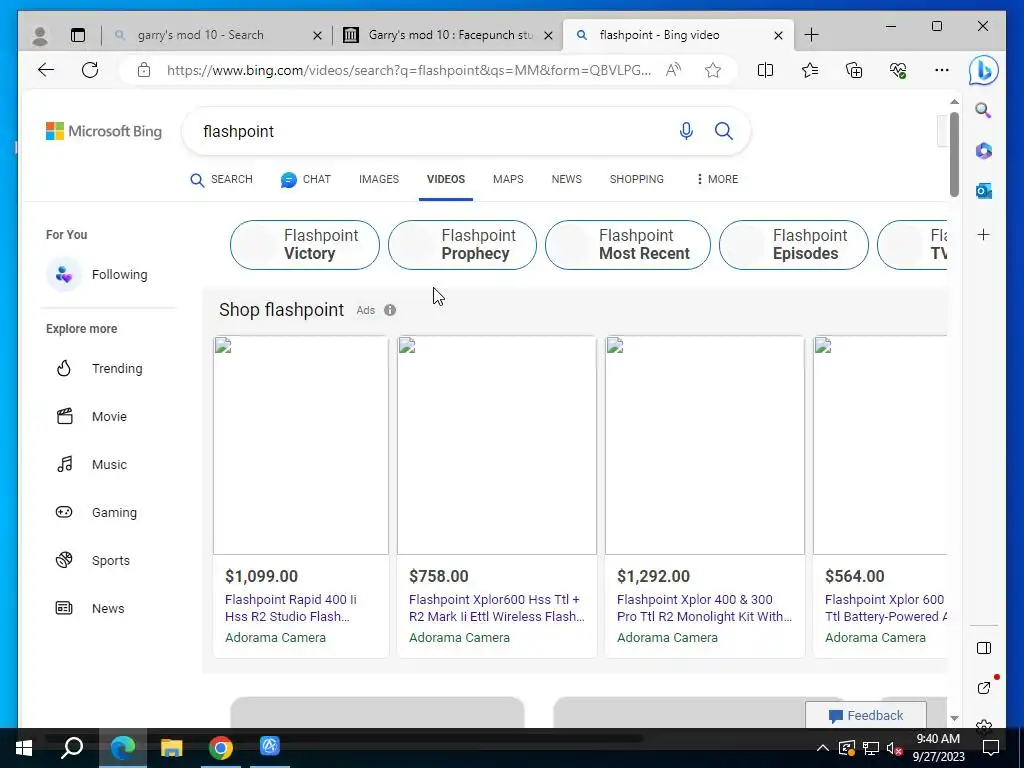Open Windows Start menu

pos(24,747)
